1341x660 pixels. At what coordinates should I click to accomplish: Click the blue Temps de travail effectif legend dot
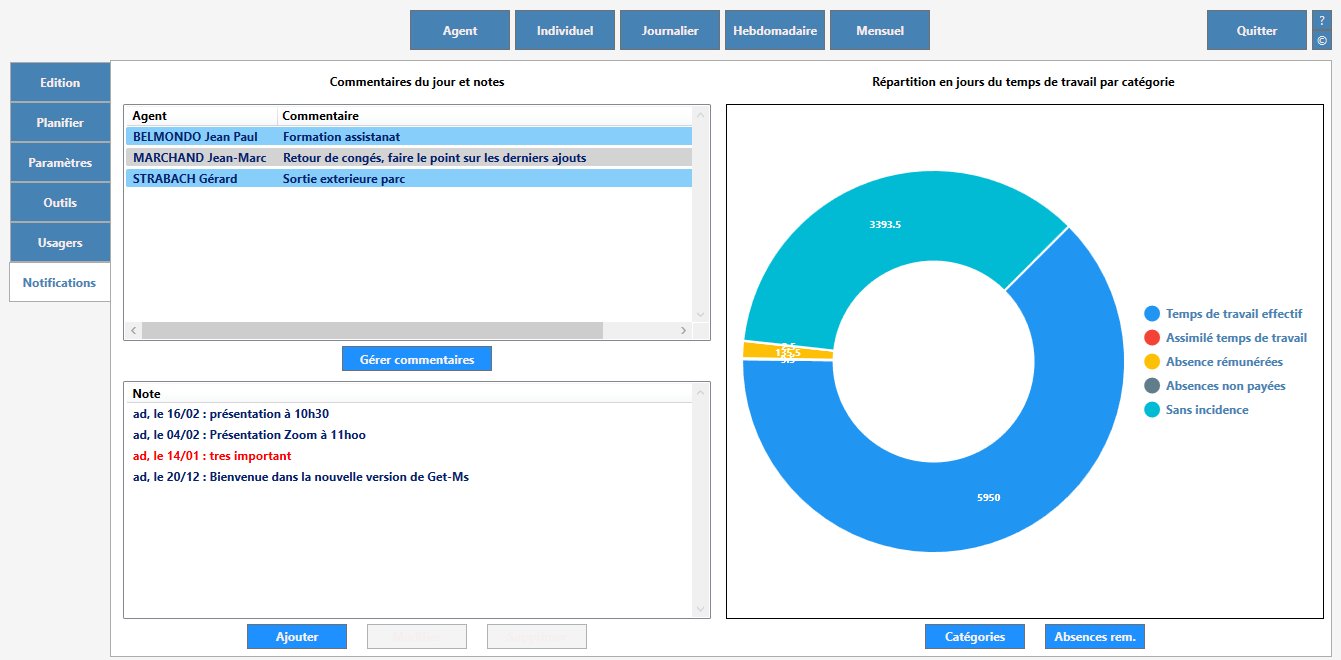pos(1152,314)
